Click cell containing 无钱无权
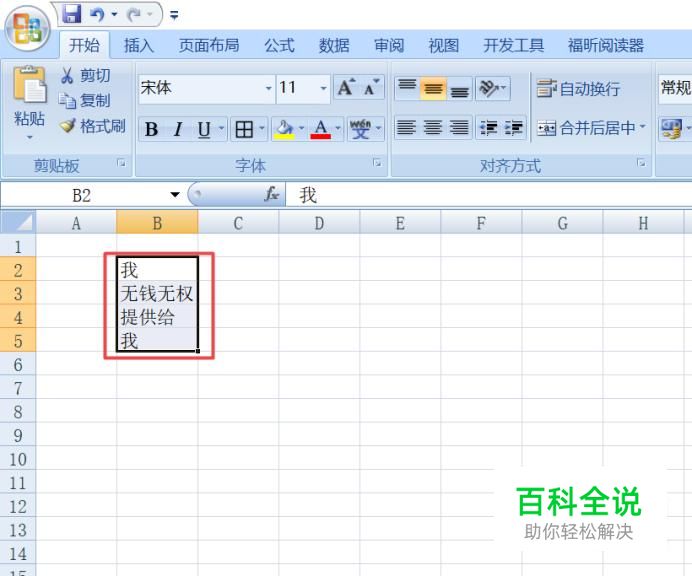 (157, 294)
